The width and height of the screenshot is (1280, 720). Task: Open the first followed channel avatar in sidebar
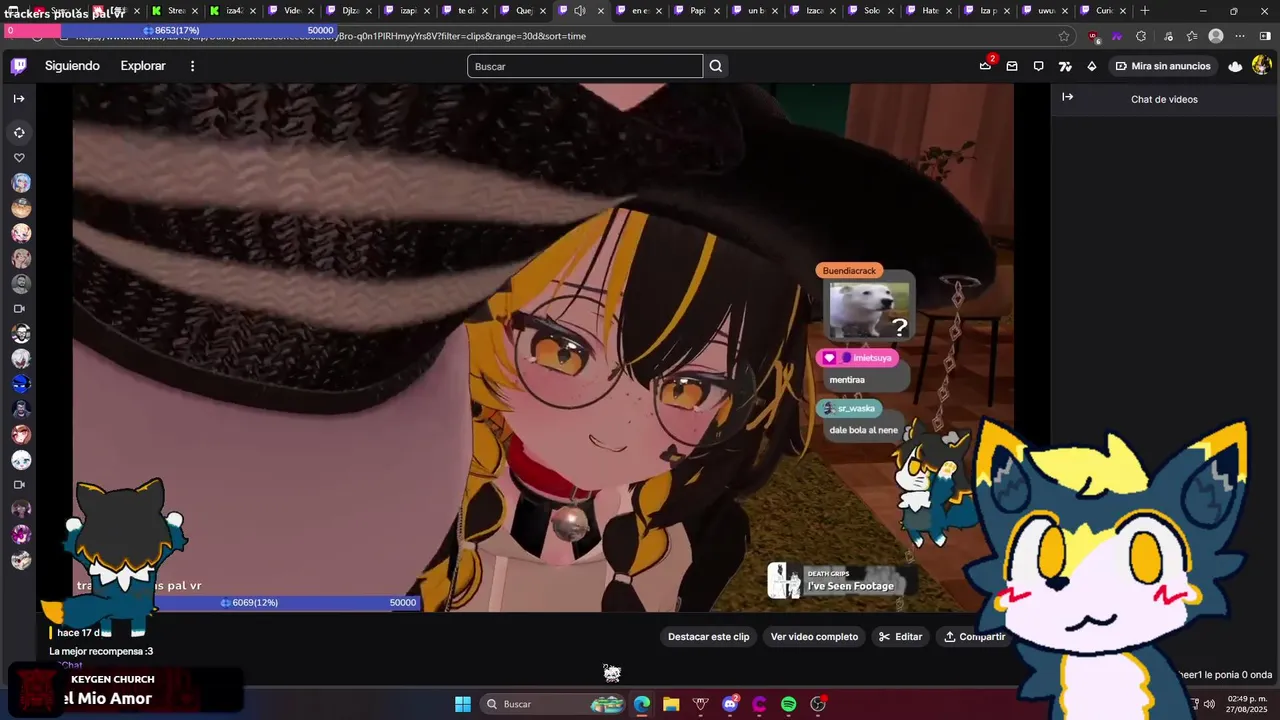[x=21, y=183]
